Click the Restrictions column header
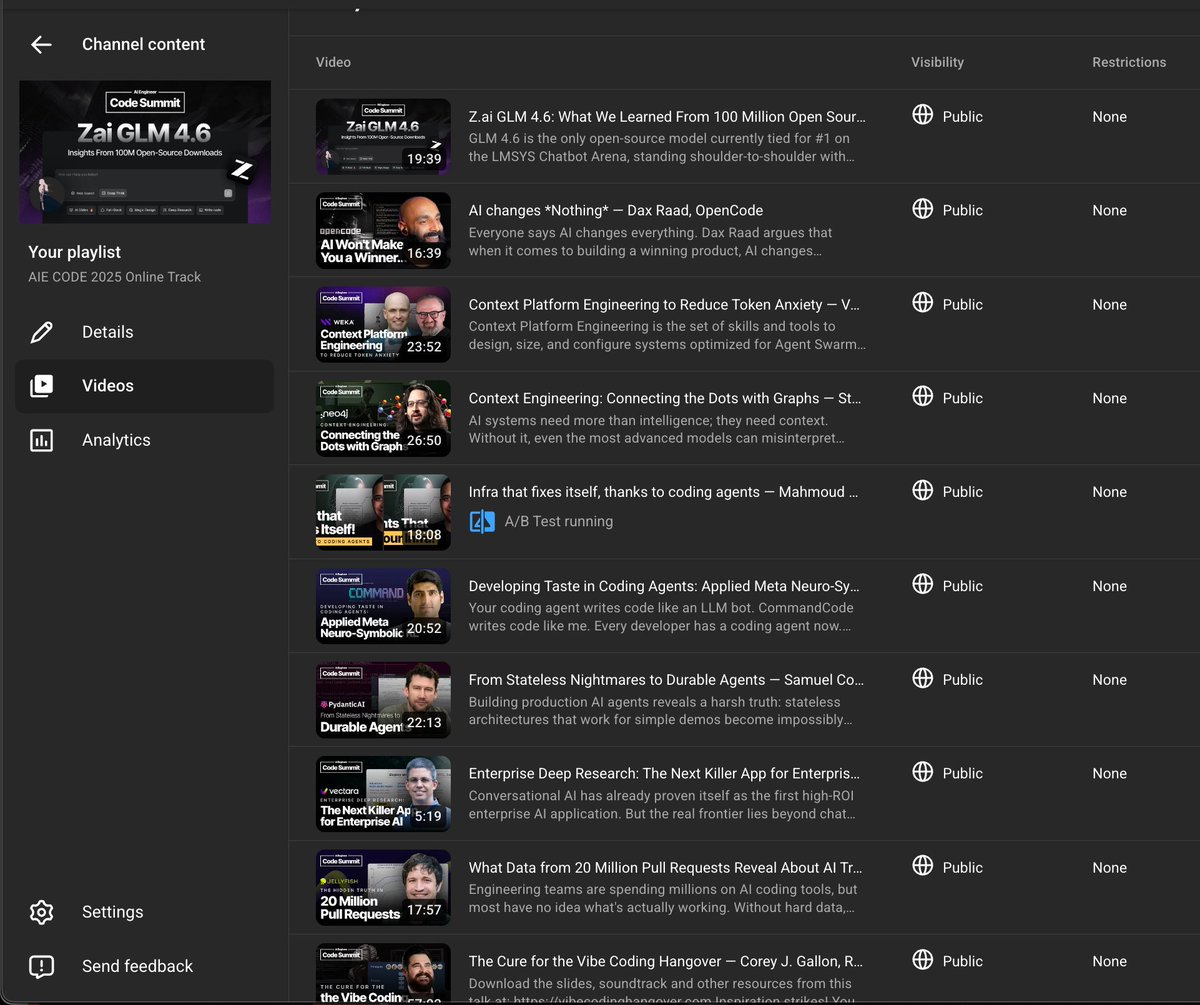This screenshot has width=1200, height=1005. pyautogui.click(x=1128, y=62)
